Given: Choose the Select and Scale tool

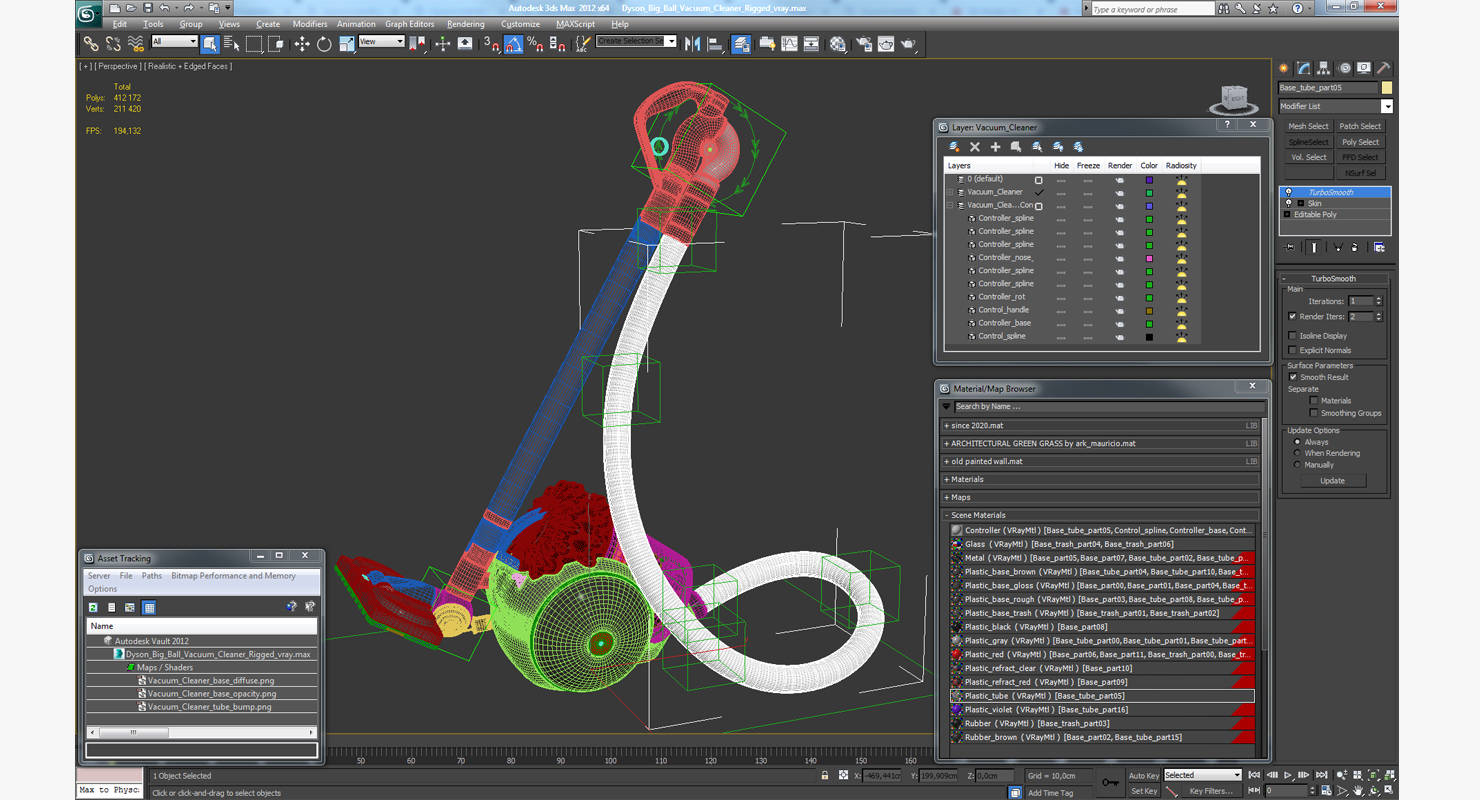Looking at the screenshot, I should point(346,44).
